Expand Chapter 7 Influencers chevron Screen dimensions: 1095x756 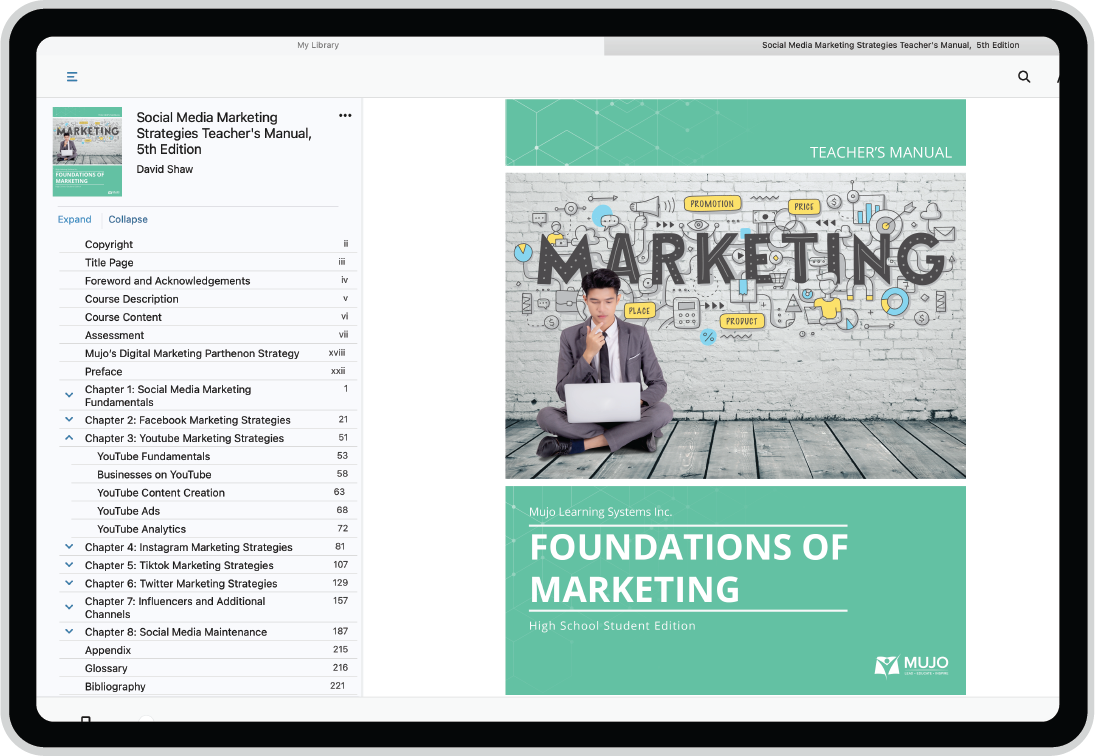[69, 607]
